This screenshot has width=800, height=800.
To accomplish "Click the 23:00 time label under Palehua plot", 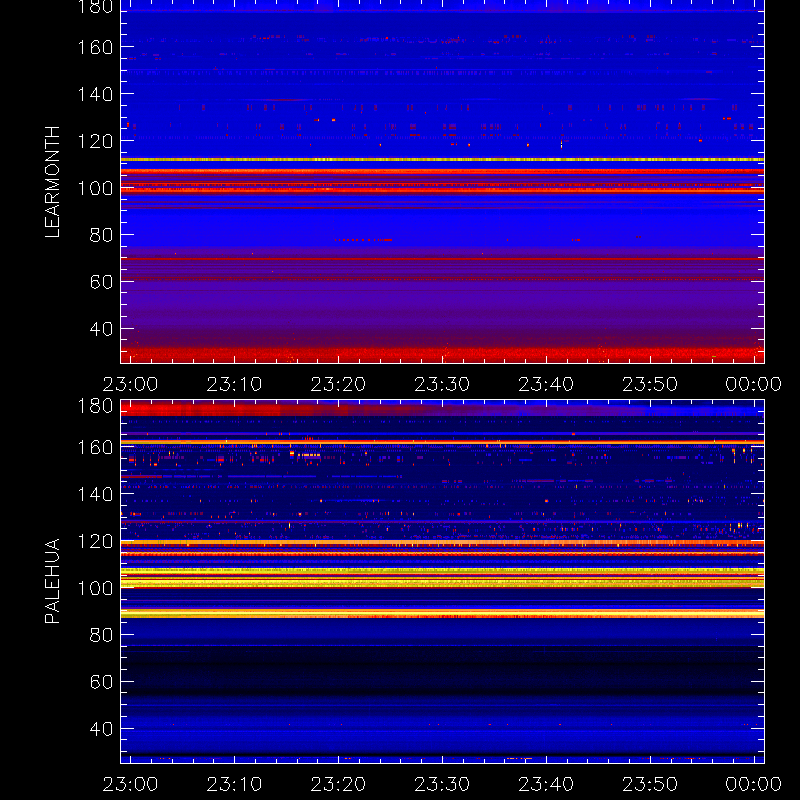I will click(130, 784).
